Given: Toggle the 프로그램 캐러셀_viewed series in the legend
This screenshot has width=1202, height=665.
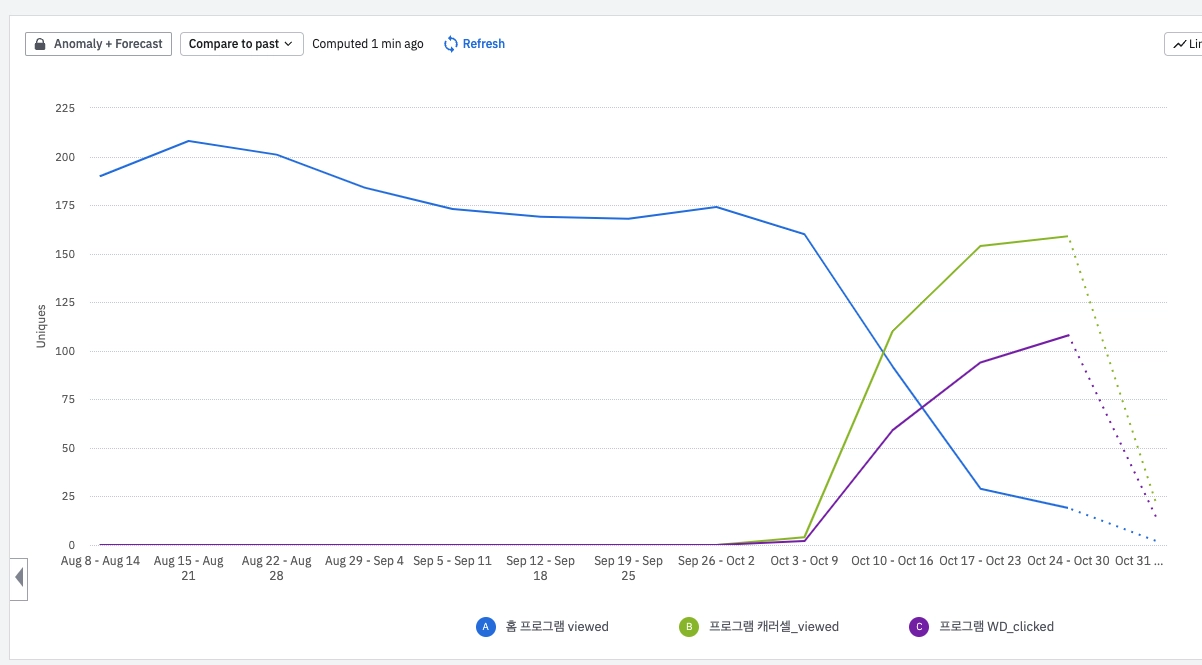Looking at the screenshot, I should (774, 627).
